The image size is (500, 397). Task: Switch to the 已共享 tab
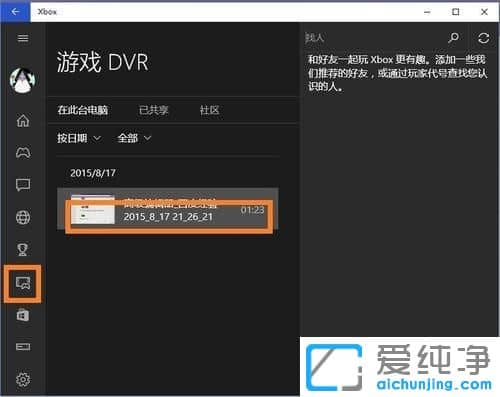click(153, 110)
